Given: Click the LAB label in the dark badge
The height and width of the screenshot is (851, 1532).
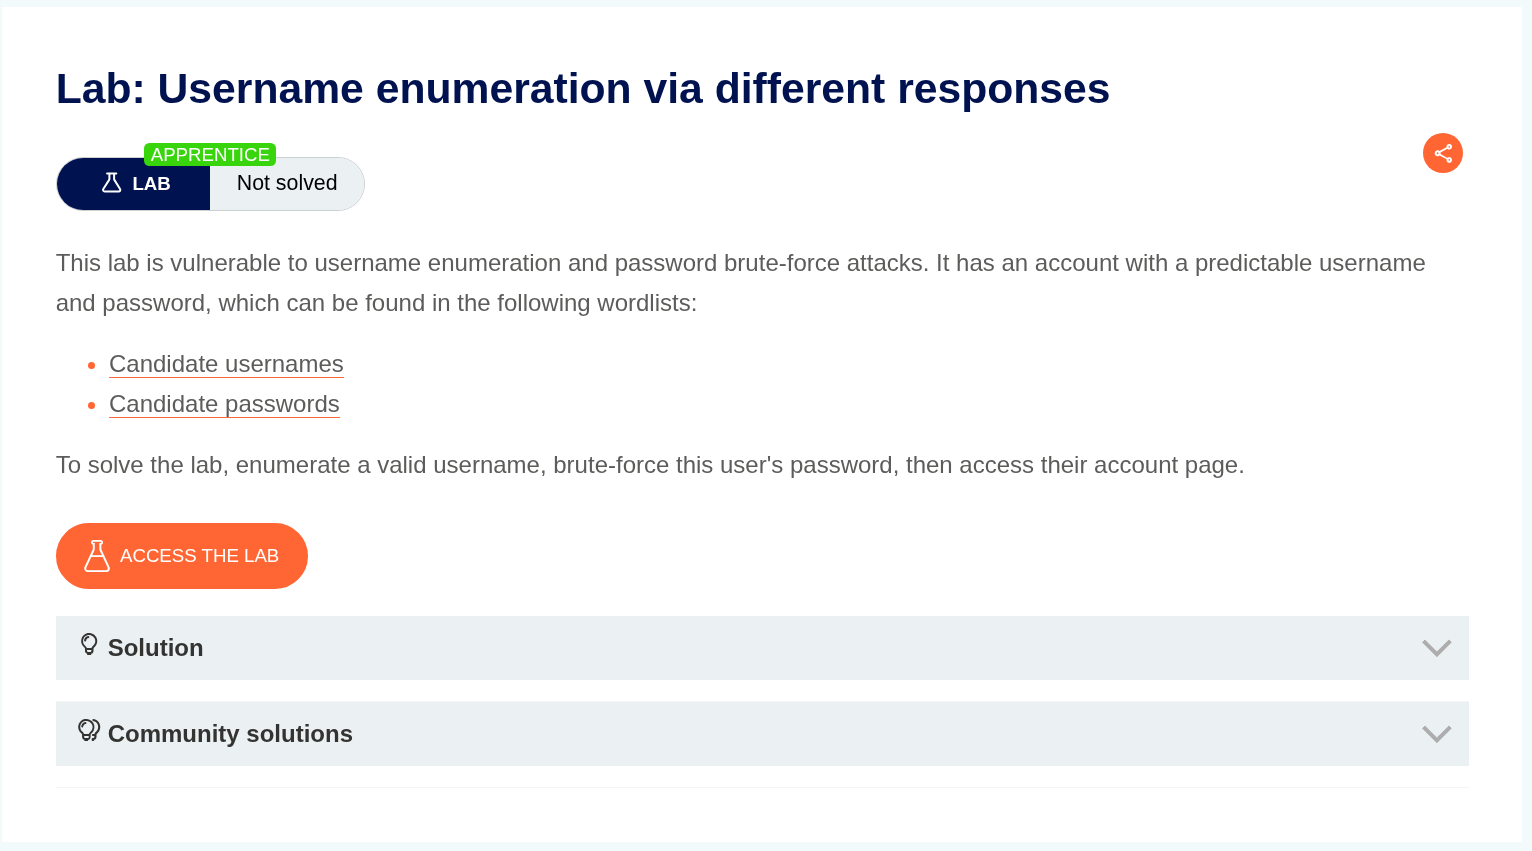Looking at the screenshot, I should tap(151, 184).
